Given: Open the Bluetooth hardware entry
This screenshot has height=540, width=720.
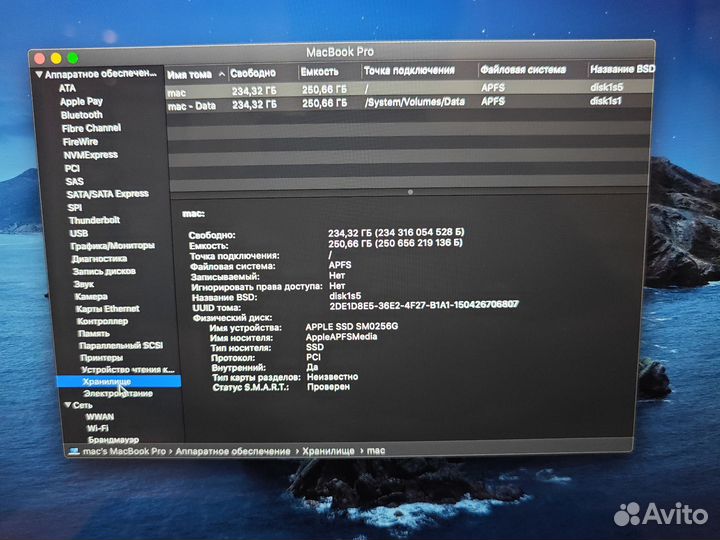Looking at the screenshot, I should coord(81,115).
